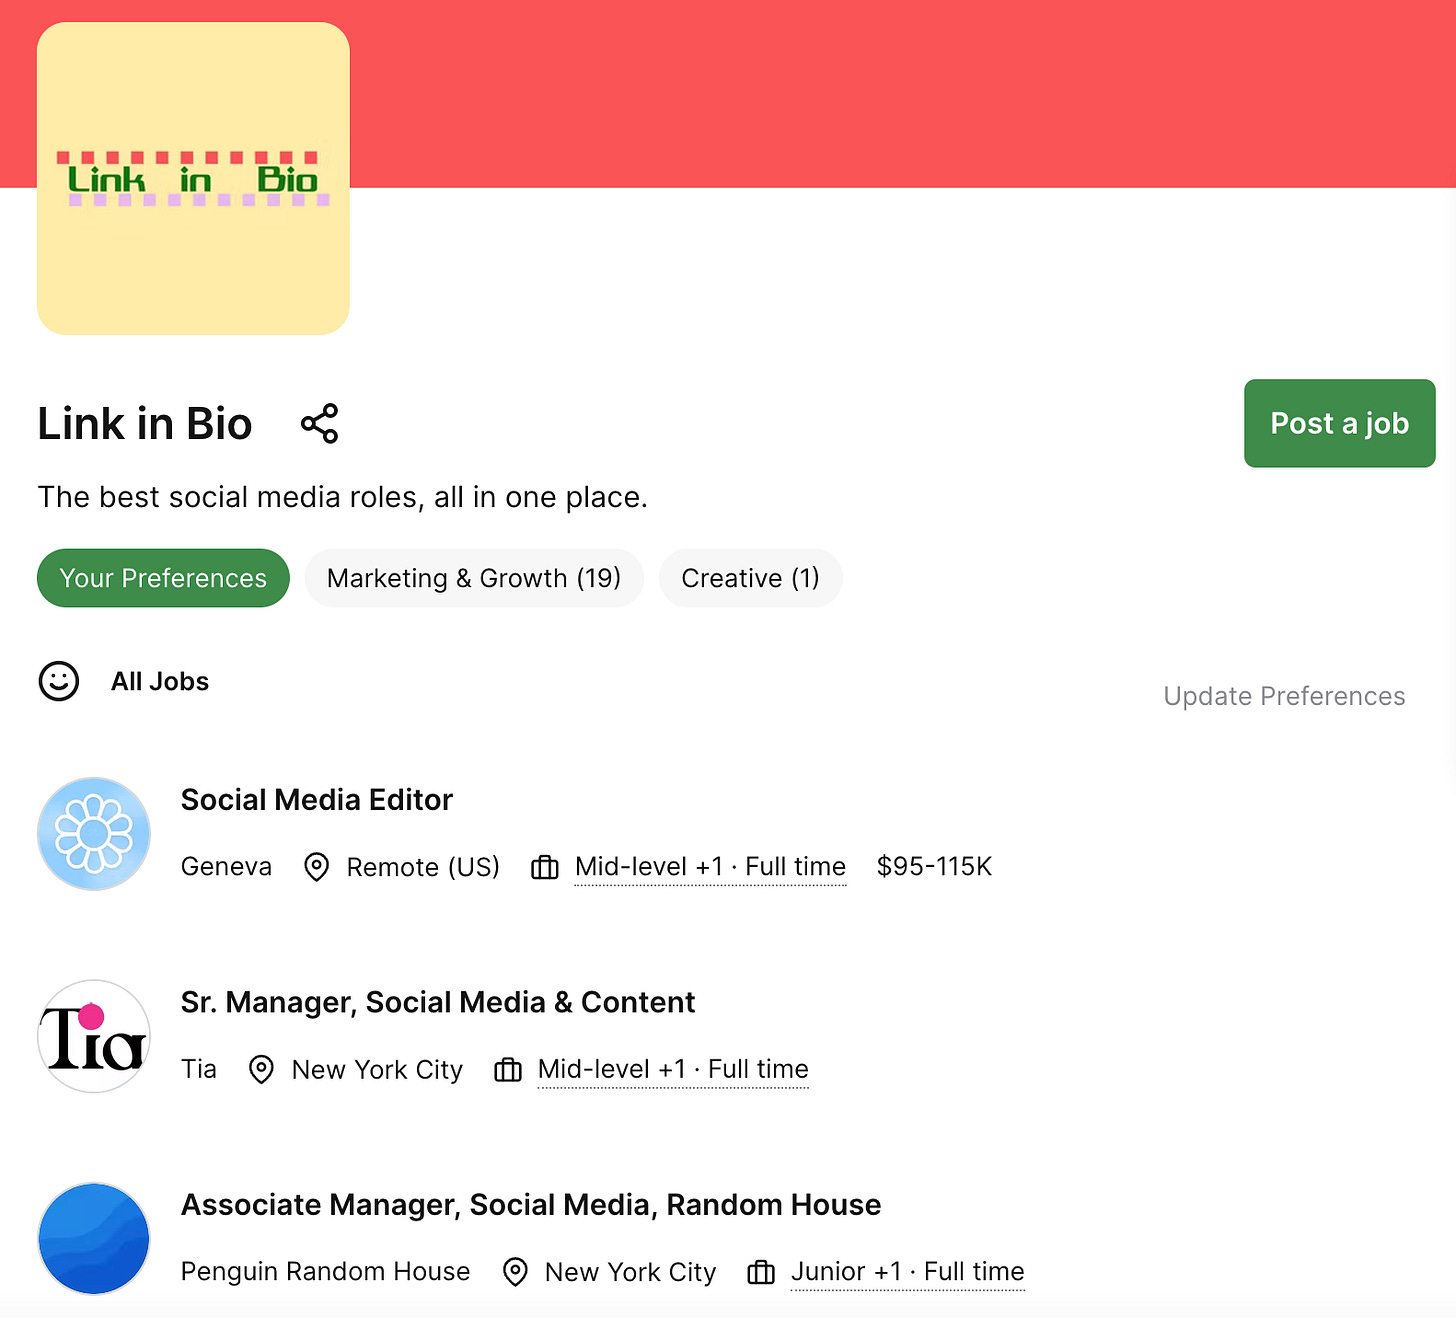Click the briefcase icon in the Geneva row

[x=545, y=867]
